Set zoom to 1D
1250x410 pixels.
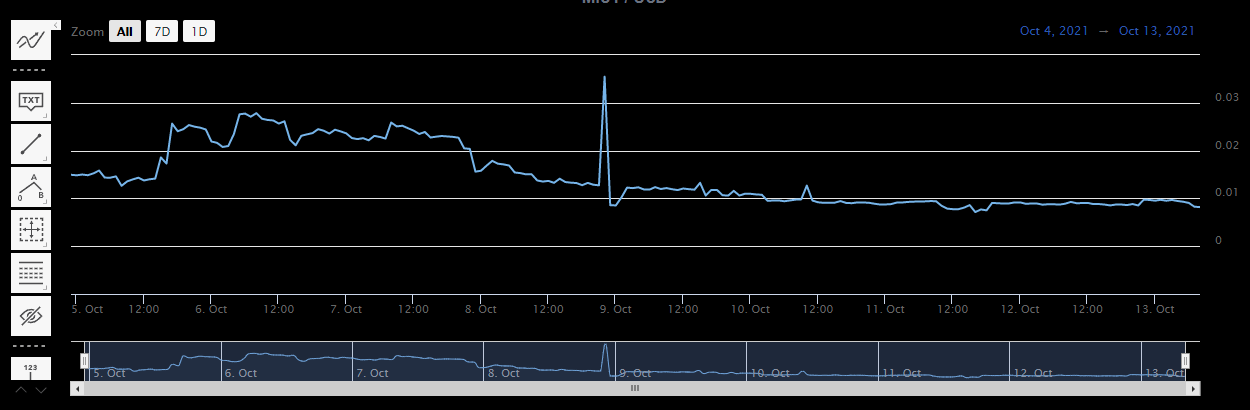pyautogui.click(x=199, y=32)
